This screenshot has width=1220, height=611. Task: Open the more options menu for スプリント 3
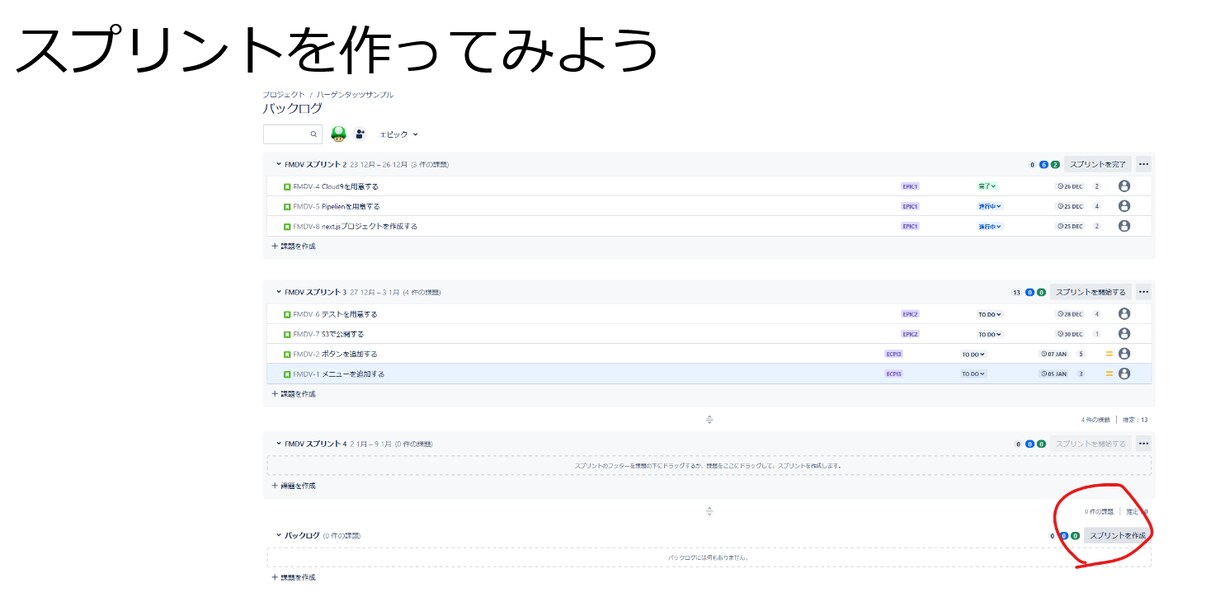pyautogui.click(x=1143, y=292)
